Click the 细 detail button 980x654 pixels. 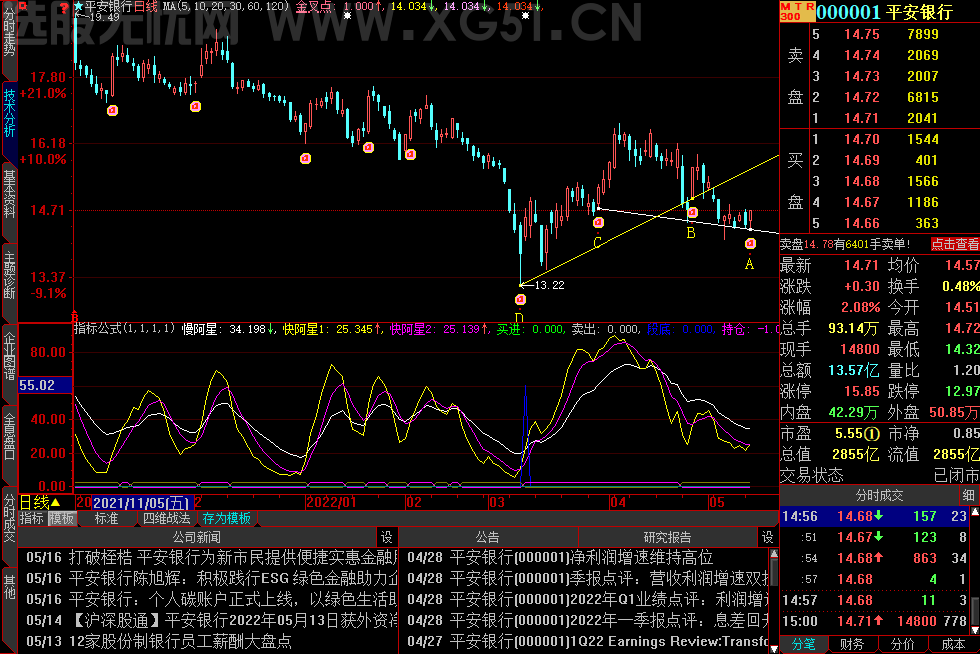(969, 495)
